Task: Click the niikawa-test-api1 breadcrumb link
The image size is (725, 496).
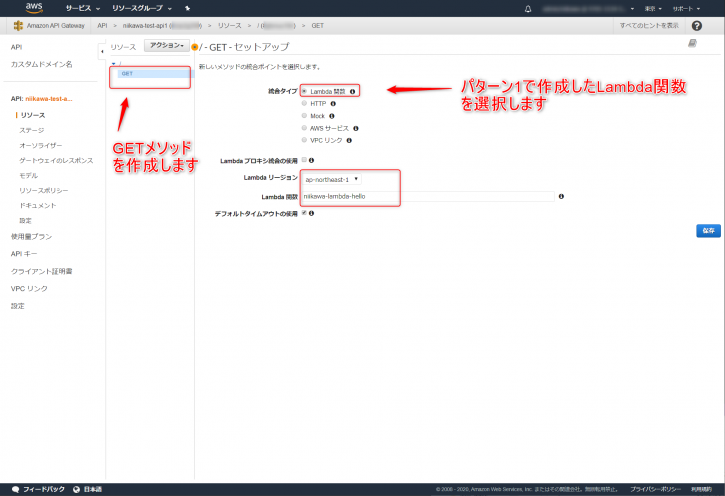Action: tap(162, 25)
